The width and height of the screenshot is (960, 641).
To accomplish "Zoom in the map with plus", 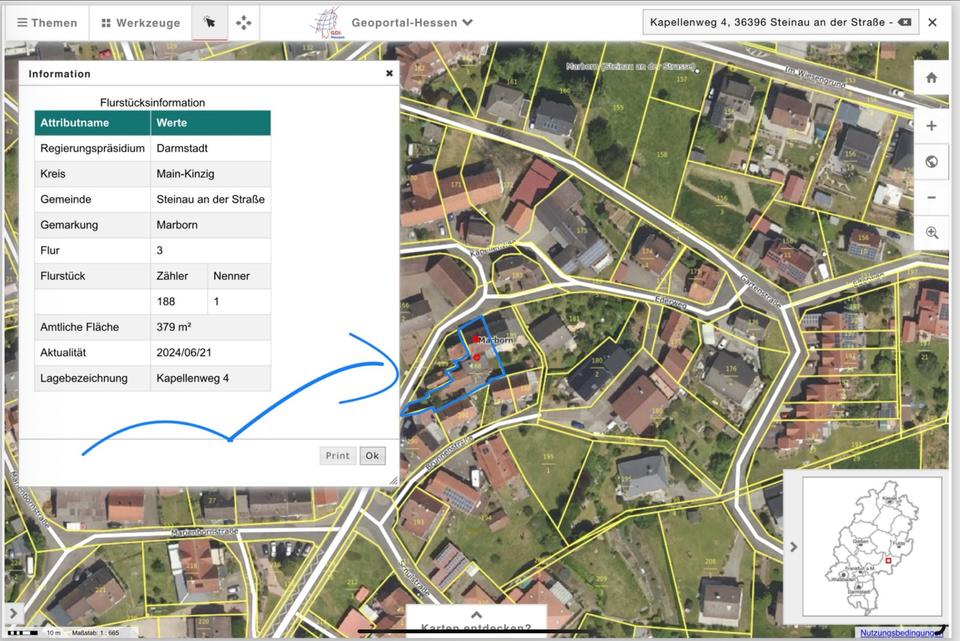I will [x=931, y=126].
